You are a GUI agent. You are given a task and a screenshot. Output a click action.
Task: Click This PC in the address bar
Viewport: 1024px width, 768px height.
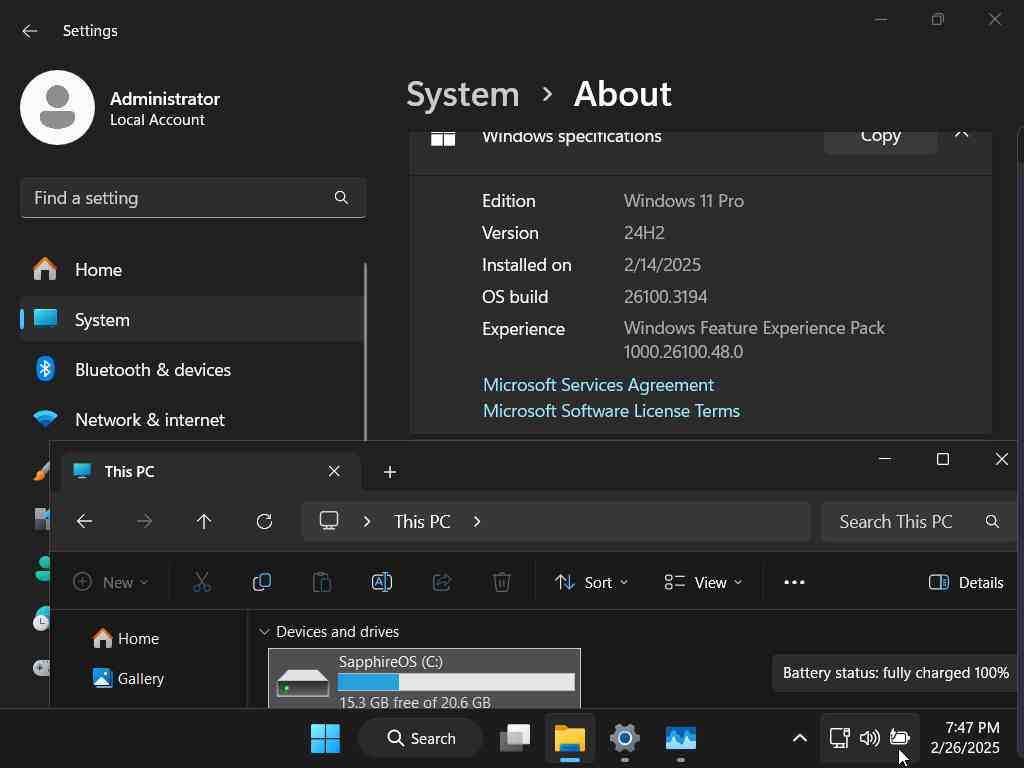(422, 521)
